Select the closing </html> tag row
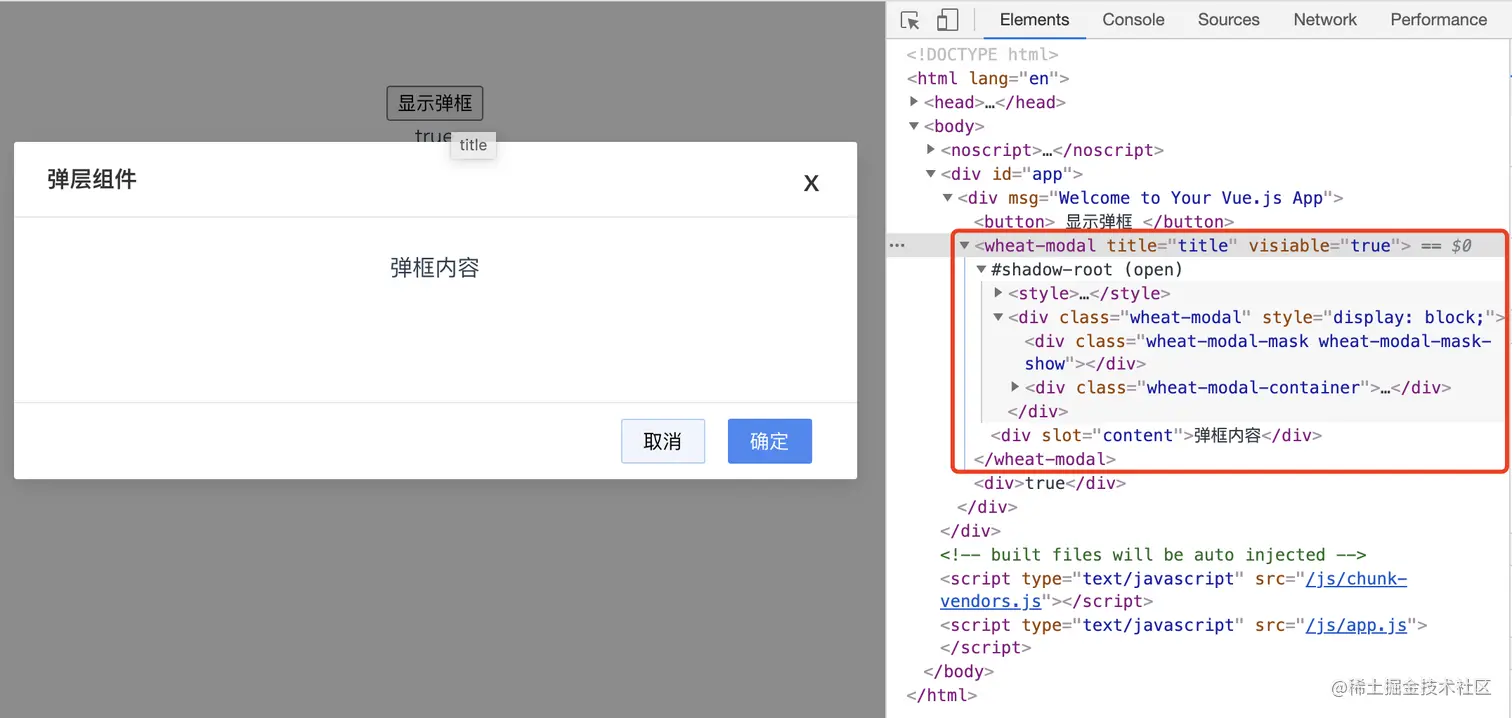This screenshot has height=718, width=1512. pyautogui.click(x=942, y=695)
